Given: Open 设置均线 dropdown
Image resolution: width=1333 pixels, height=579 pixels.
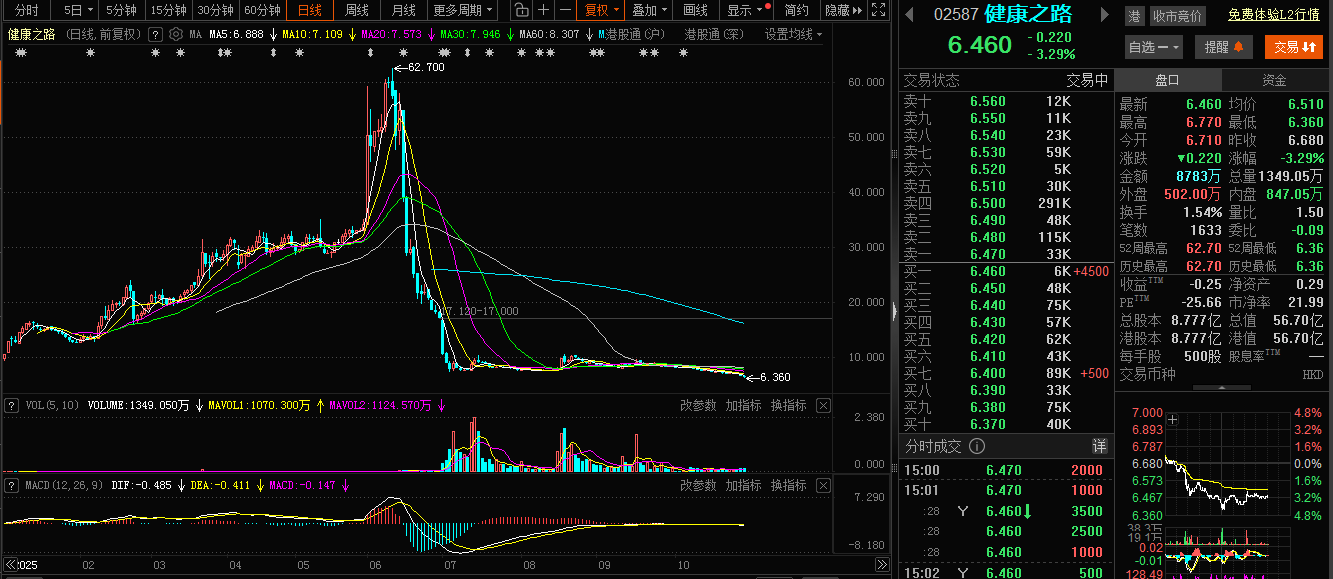Looking at the screenshot, I should [x=794, y=33].
